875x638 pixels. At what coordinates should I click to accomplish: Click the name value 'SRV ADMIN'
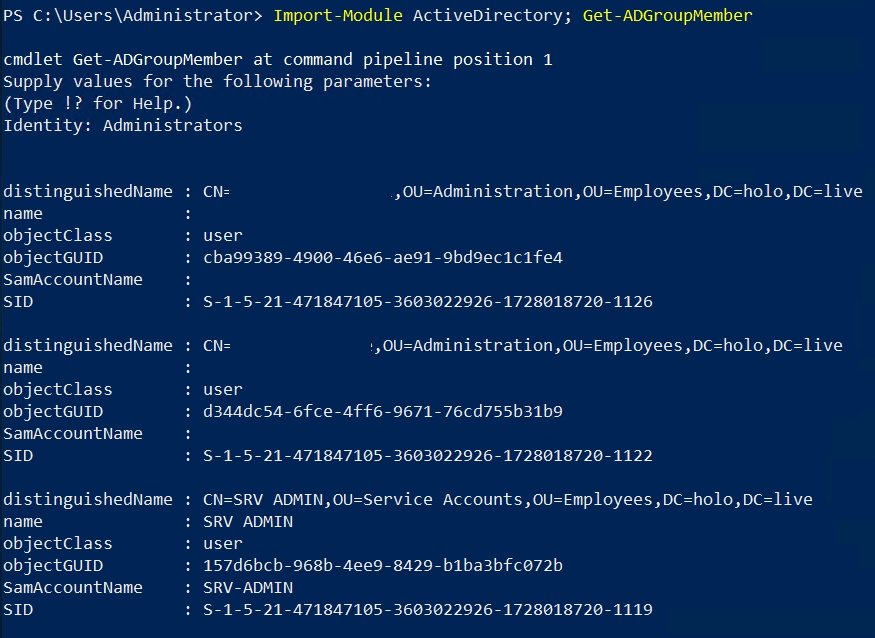tap(247, 522)
